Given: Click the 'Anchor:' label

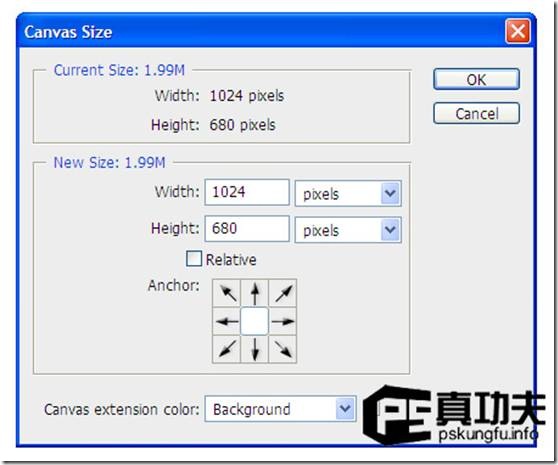Looking at the screenshot, I should pos(174,285).
